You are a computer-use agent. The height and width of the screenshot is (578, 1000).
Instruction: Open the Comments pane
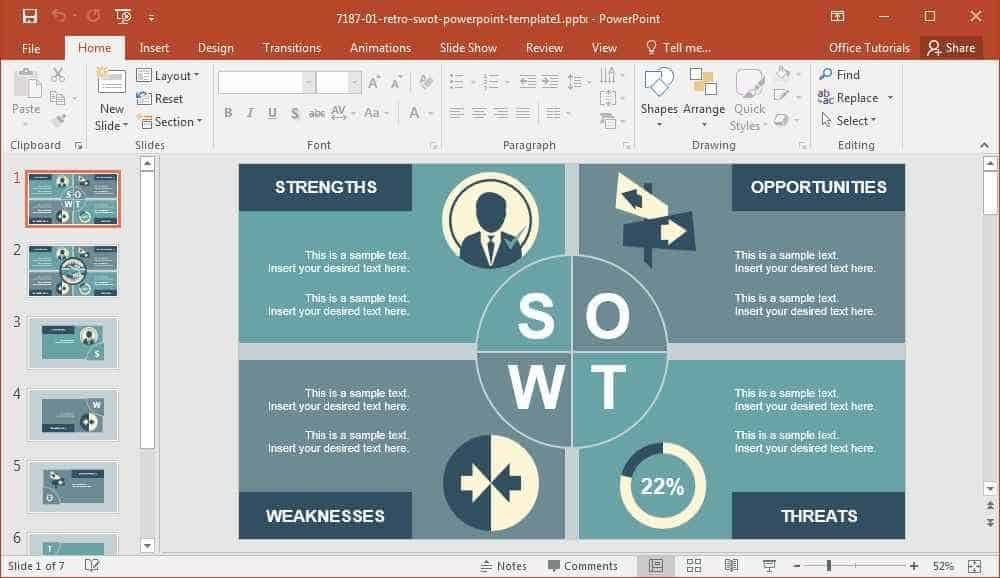pos(583,566)
